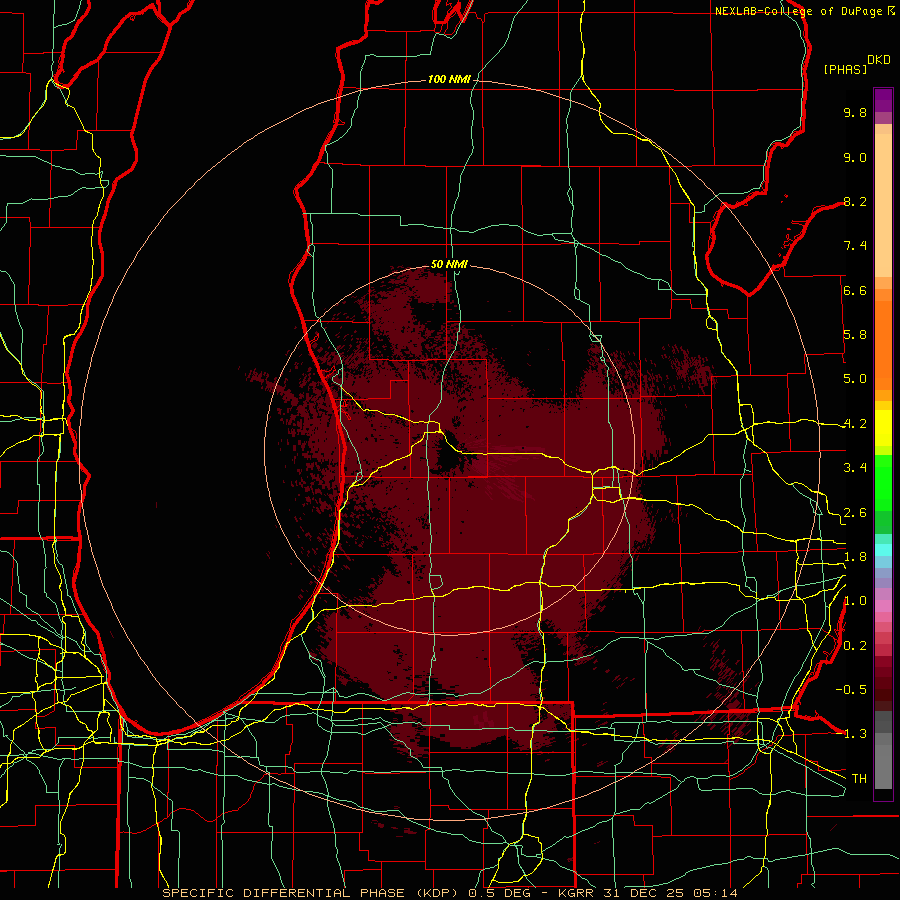This screenshot has height=900, width=900.
Task: Click the -0.5 legend value
Action: click(851, 690)
